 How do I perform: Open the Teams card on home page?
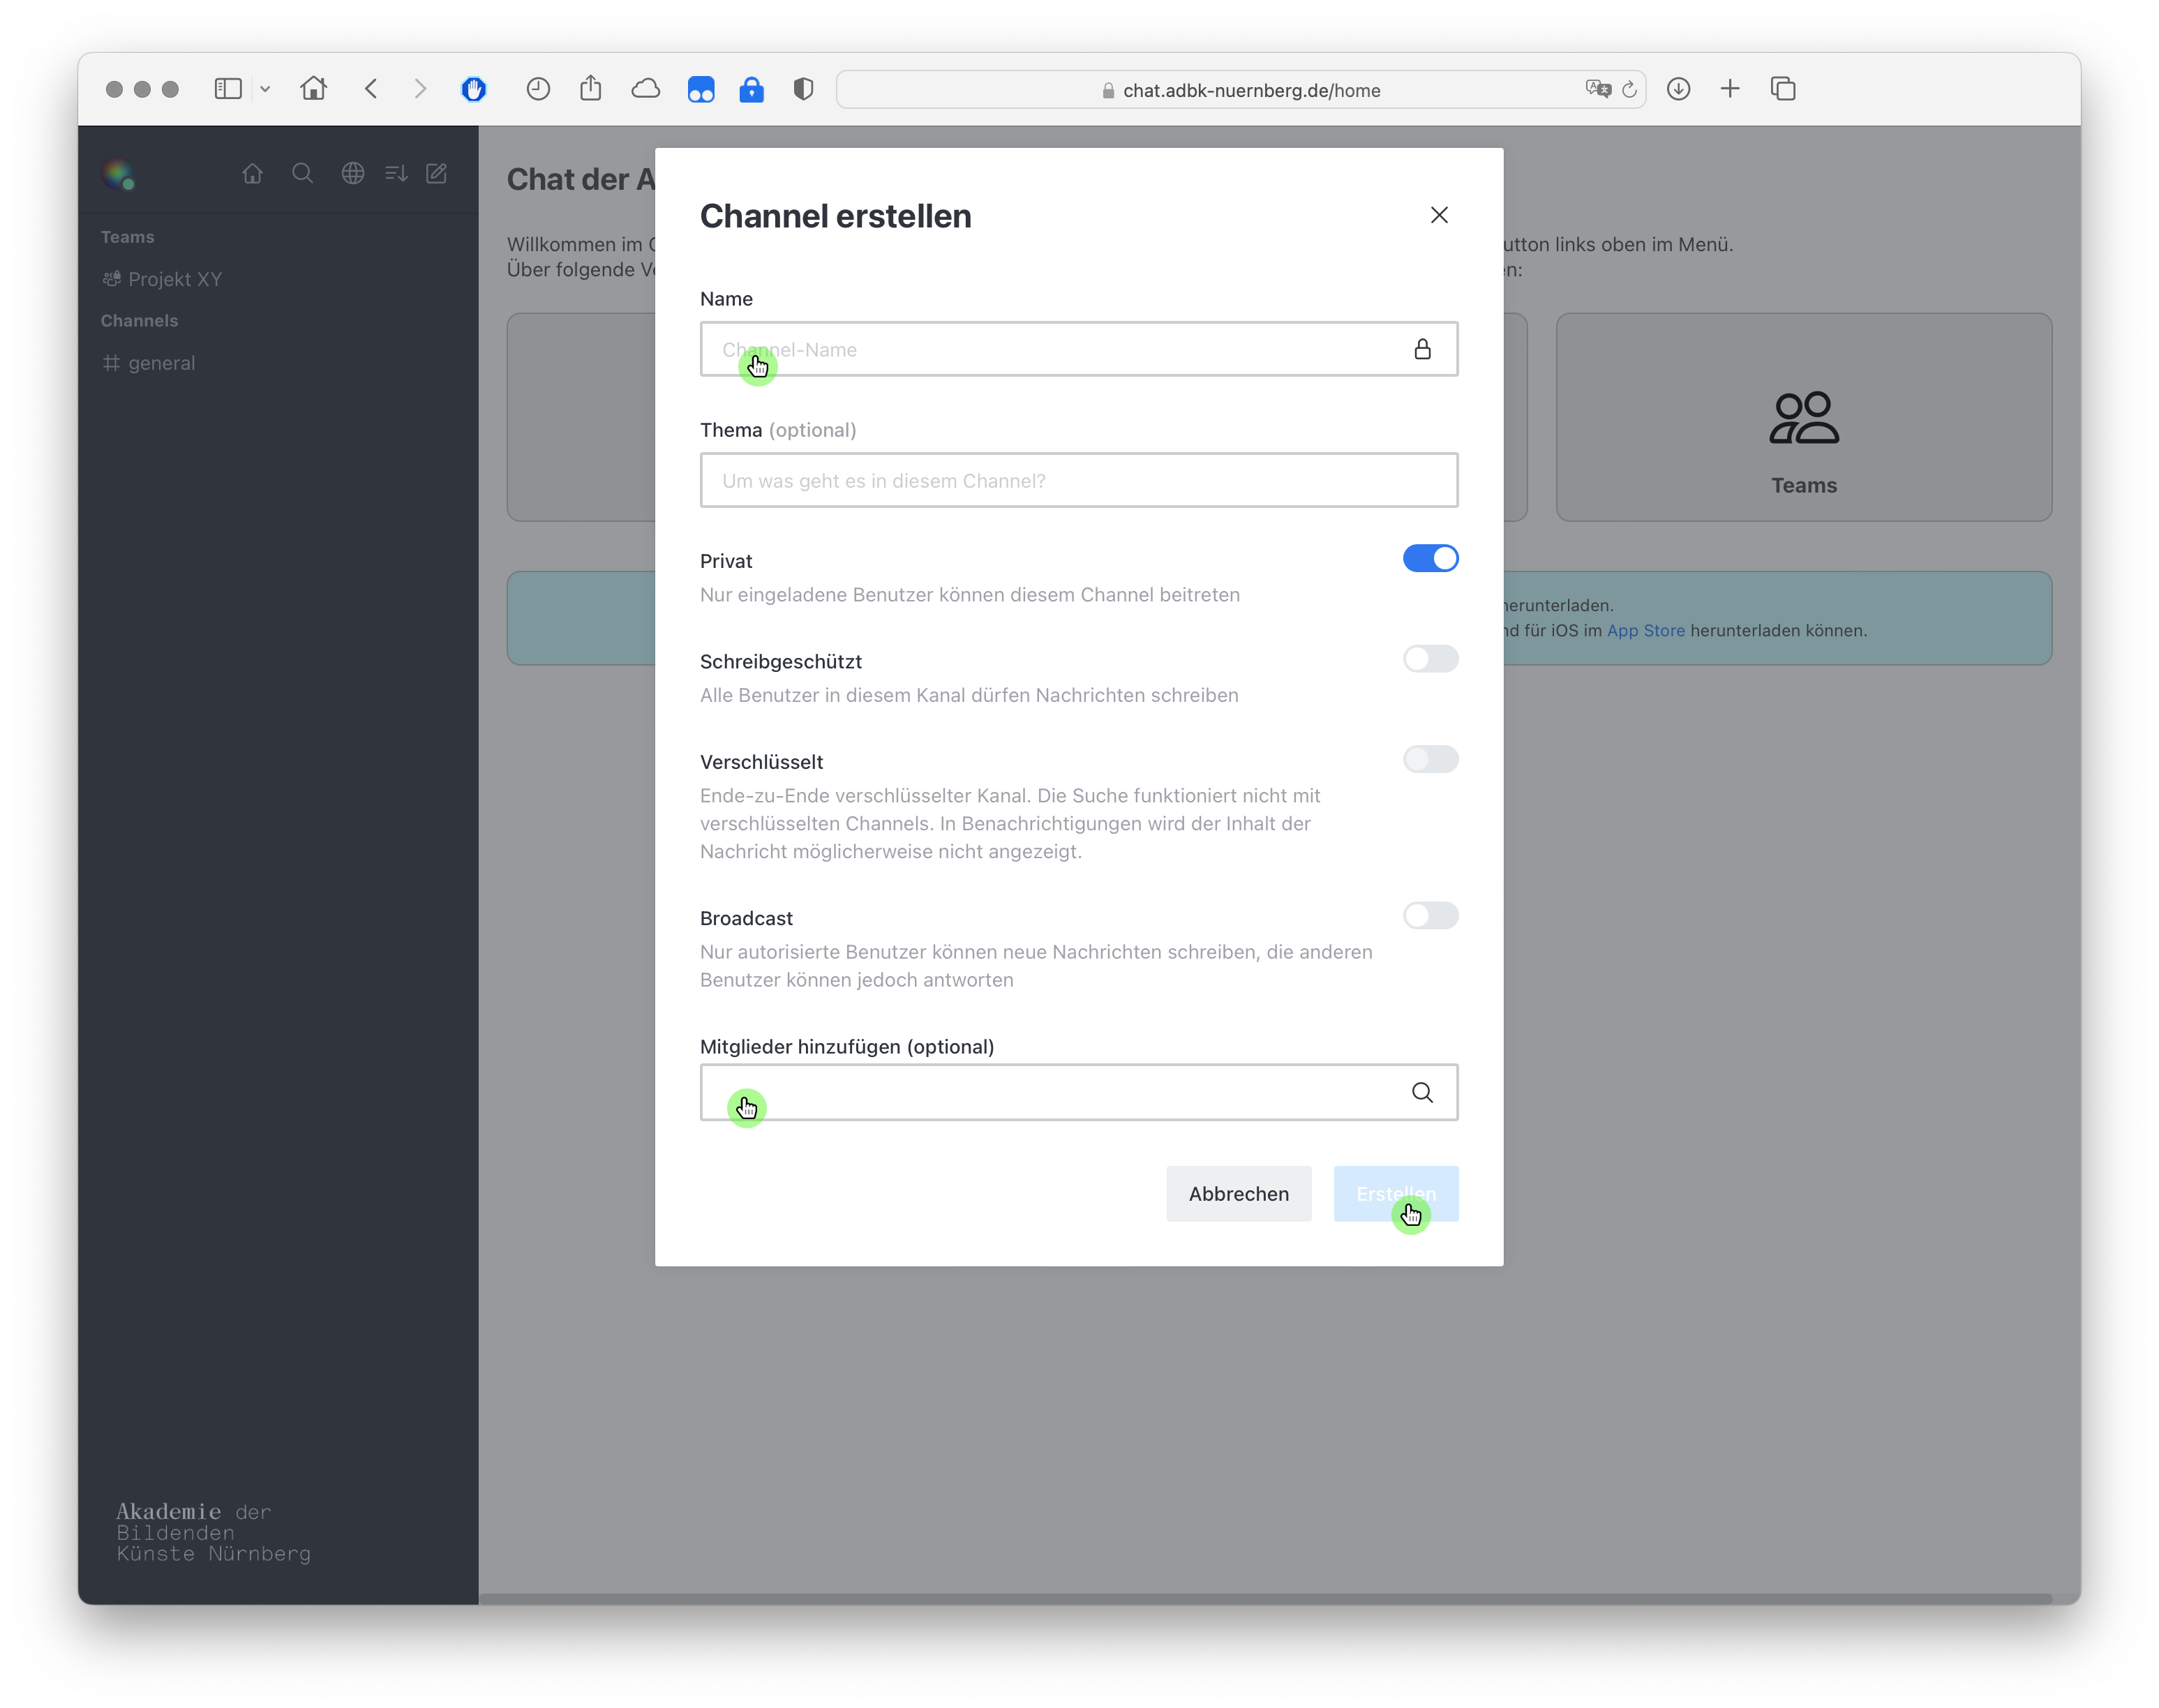[x=1803, y=417]
